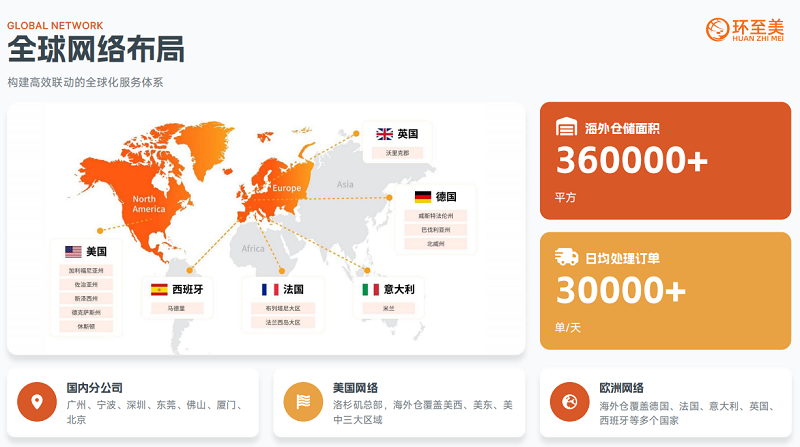
Task: Click the 30000+ daily orders card
Action: coord(665,290)
